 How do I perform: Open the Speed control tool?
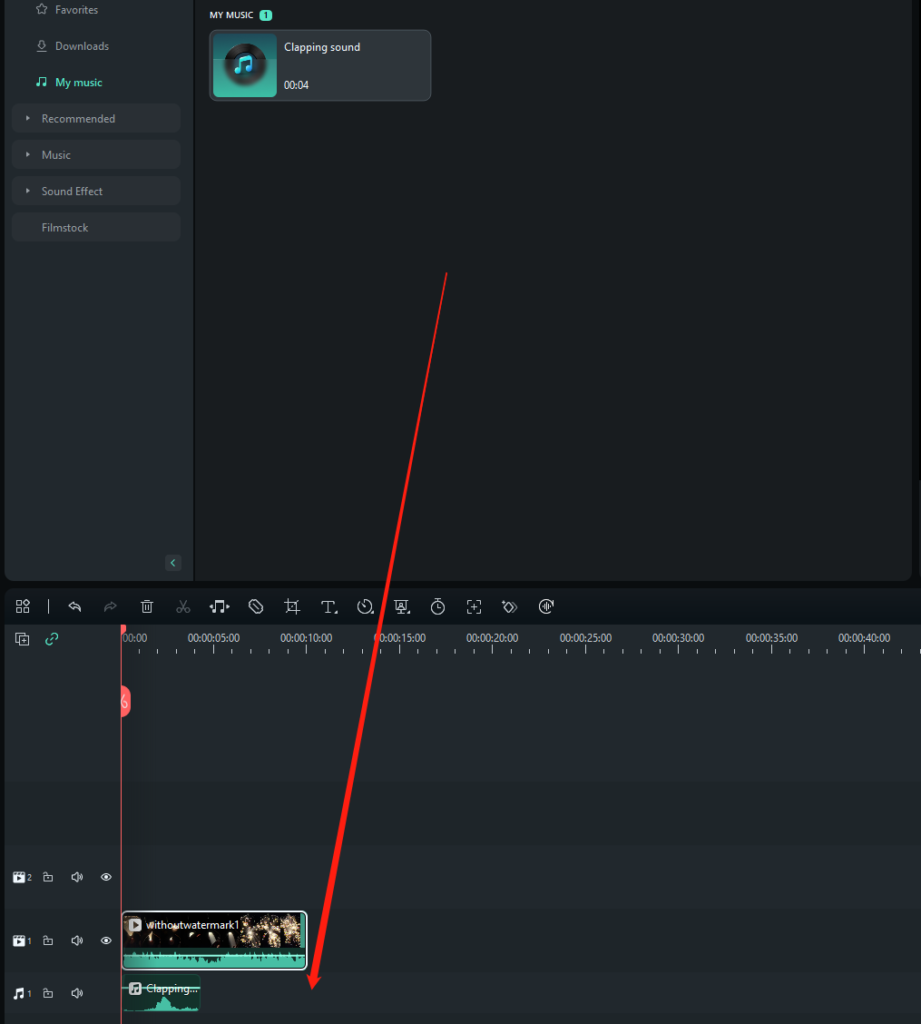click(365, 606)
